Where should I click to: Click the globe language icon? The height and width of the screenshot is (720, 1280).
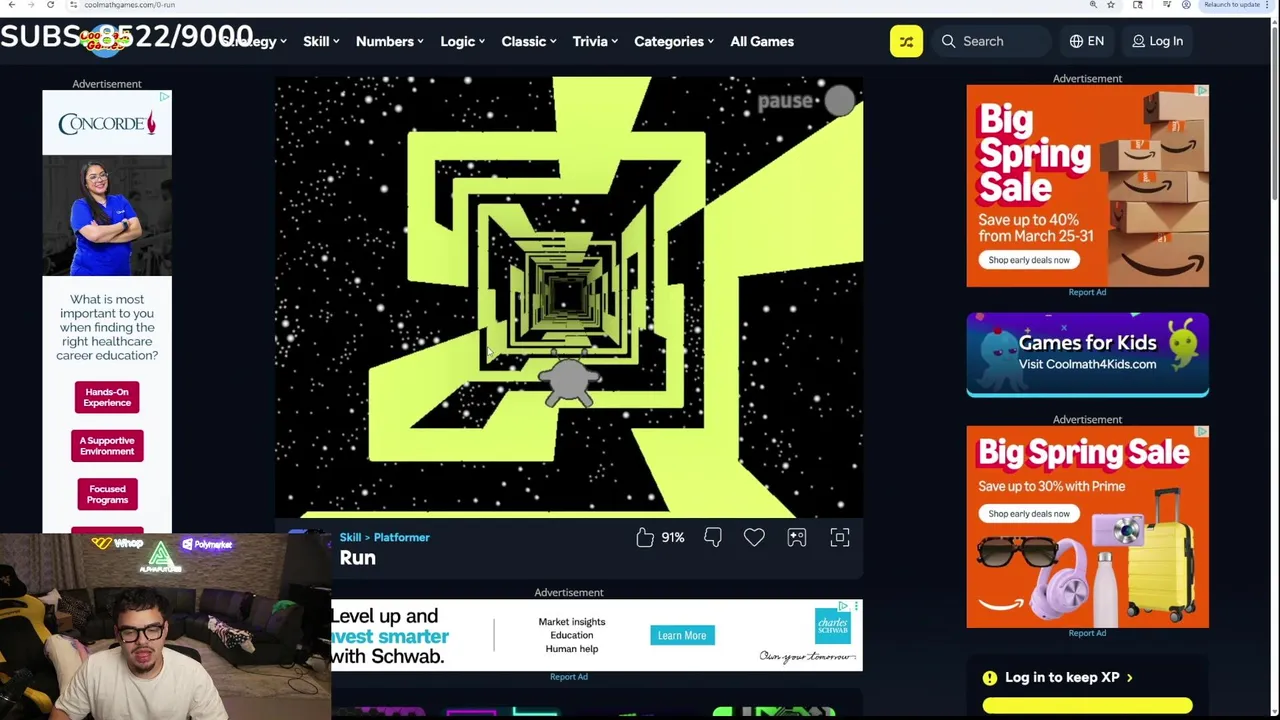(1076, 41)
